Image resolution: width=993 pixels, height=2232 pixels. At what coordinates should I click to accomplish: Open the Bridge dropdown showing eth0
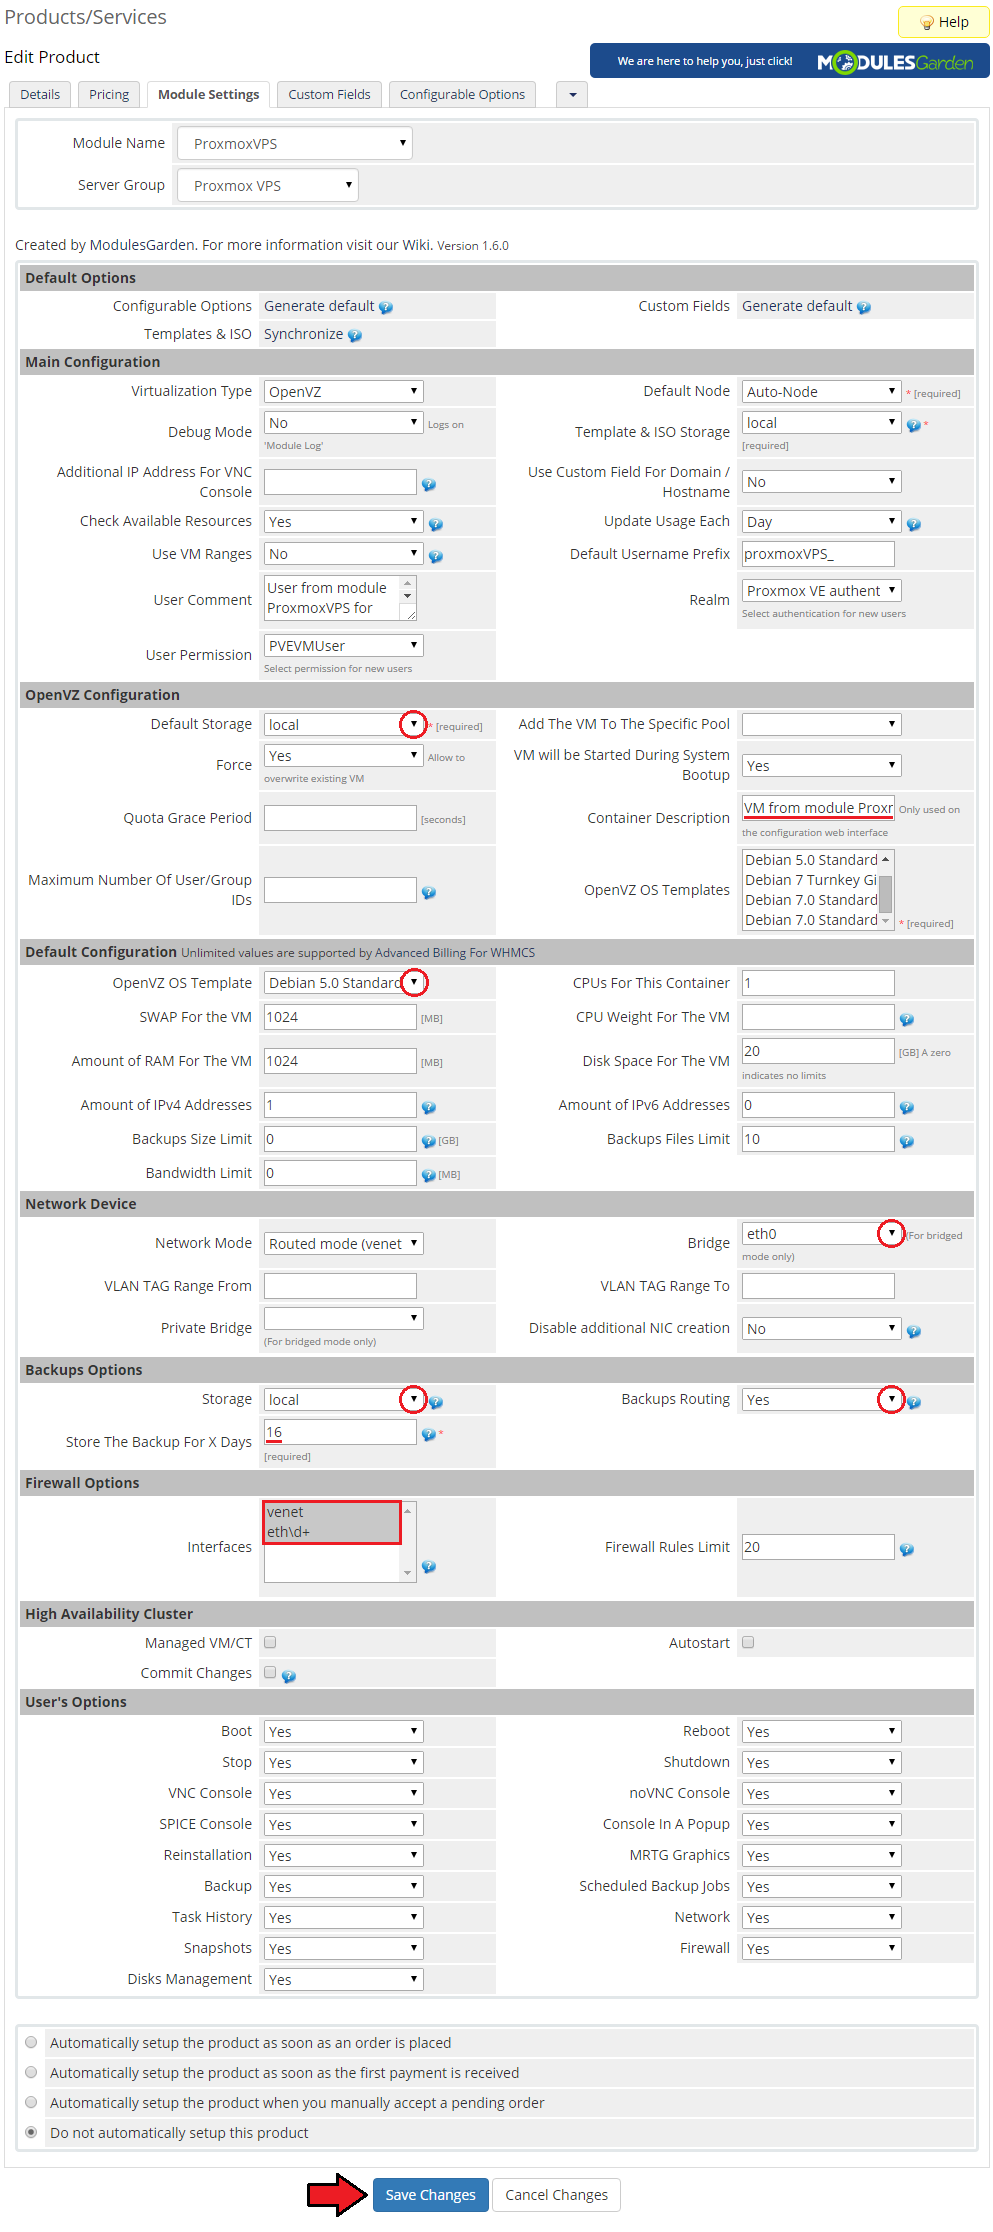tap(821, 1234)
